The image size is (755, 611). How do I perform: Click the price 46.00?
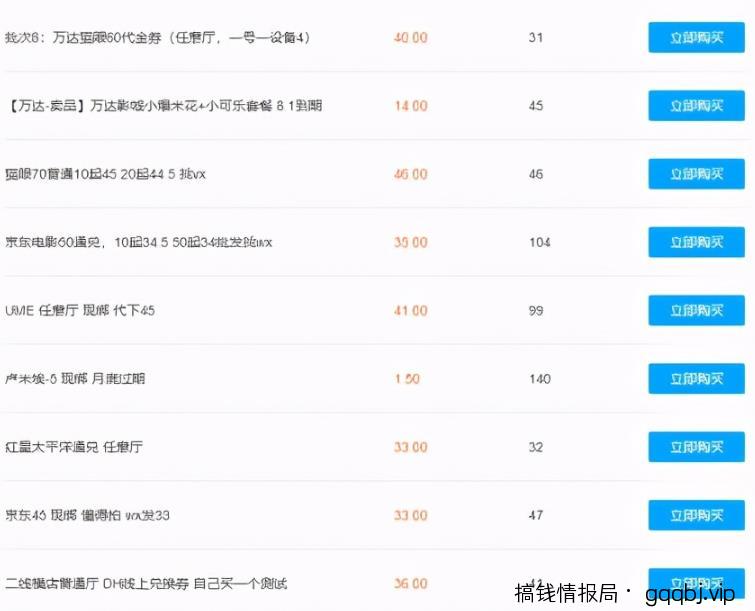click(411, 174)
